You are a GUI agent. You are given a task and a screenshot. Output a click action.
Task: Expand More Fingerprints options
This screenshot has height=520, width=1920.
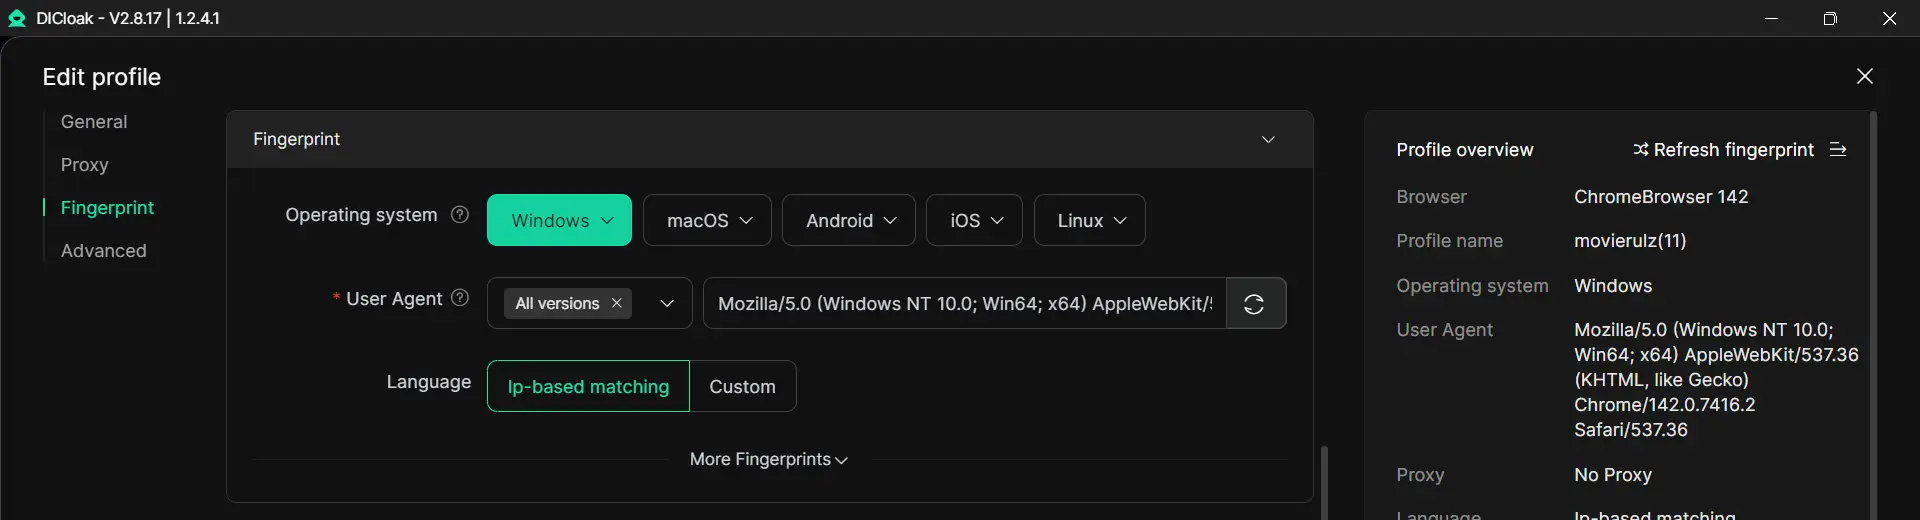768,460
